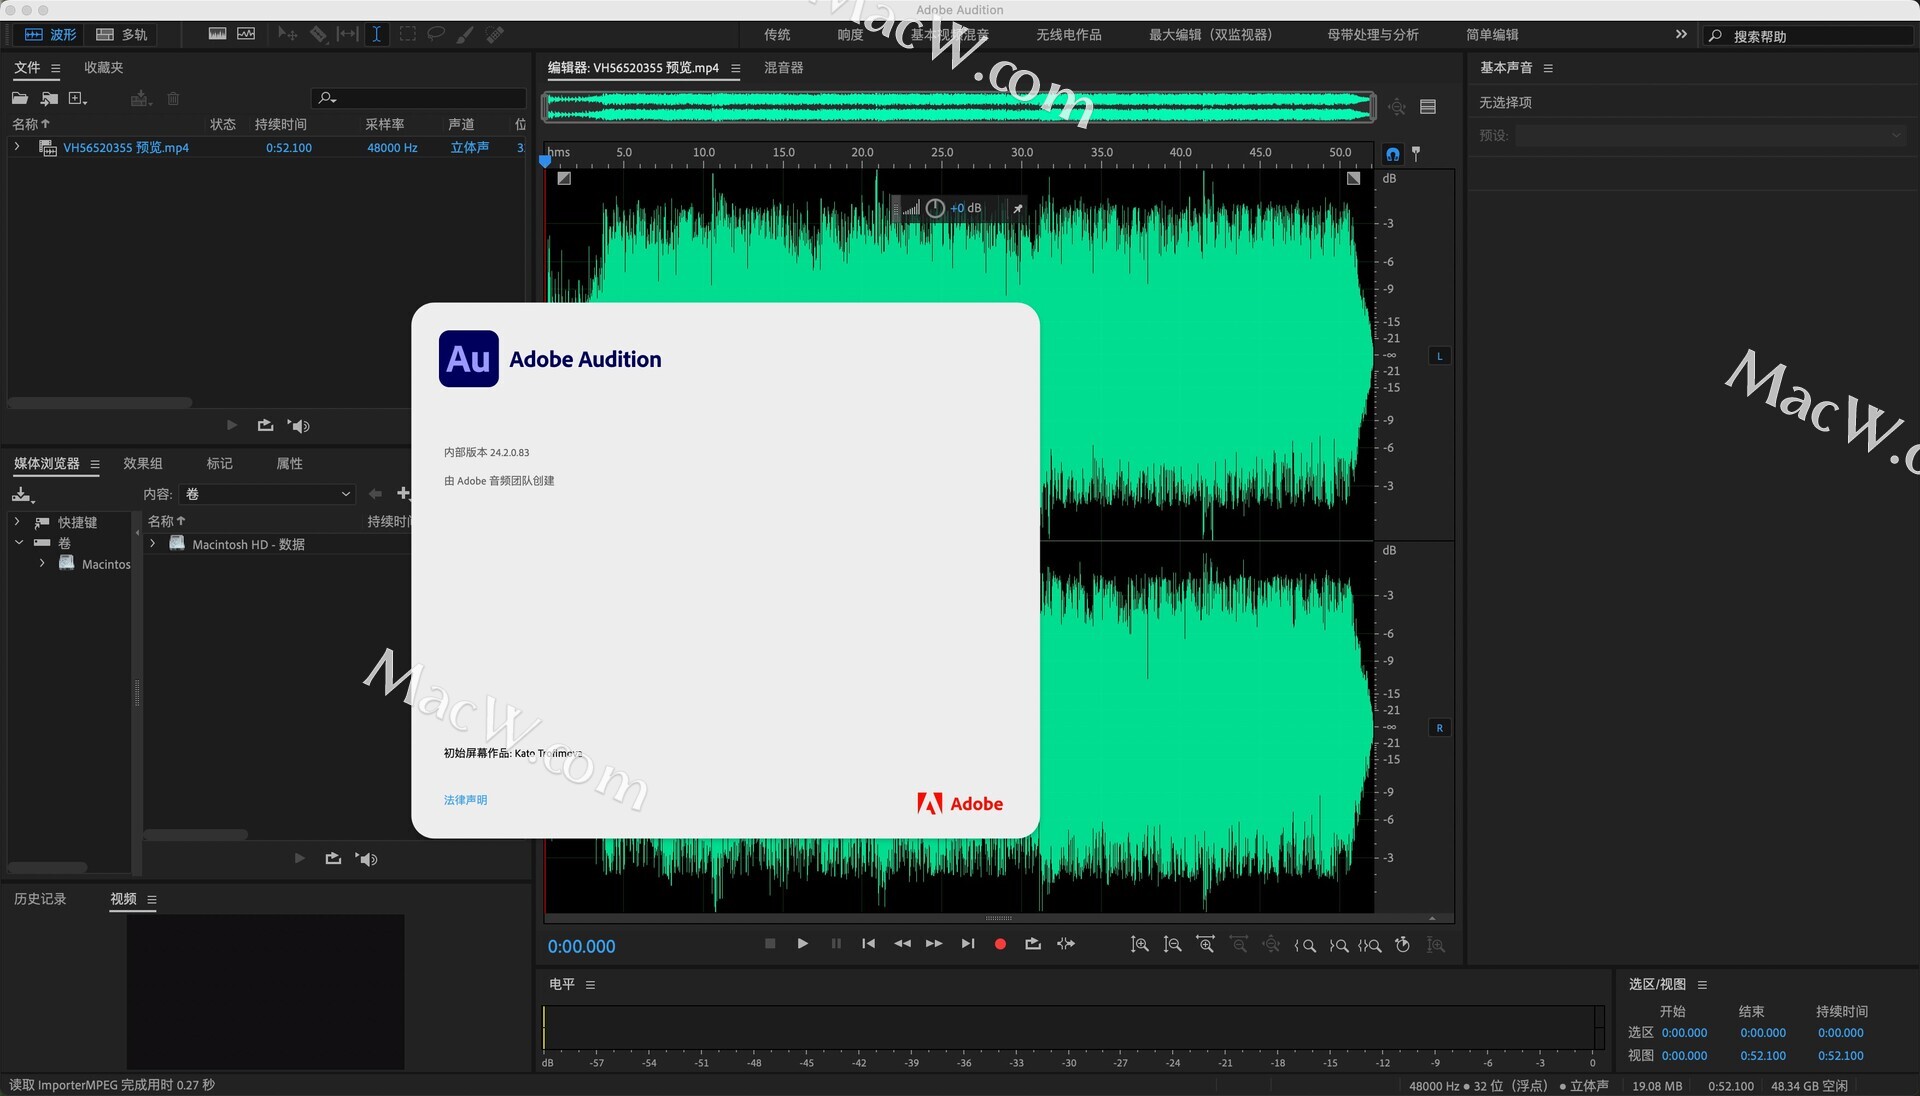Click the navigator list settings icon

[1428, 107]
